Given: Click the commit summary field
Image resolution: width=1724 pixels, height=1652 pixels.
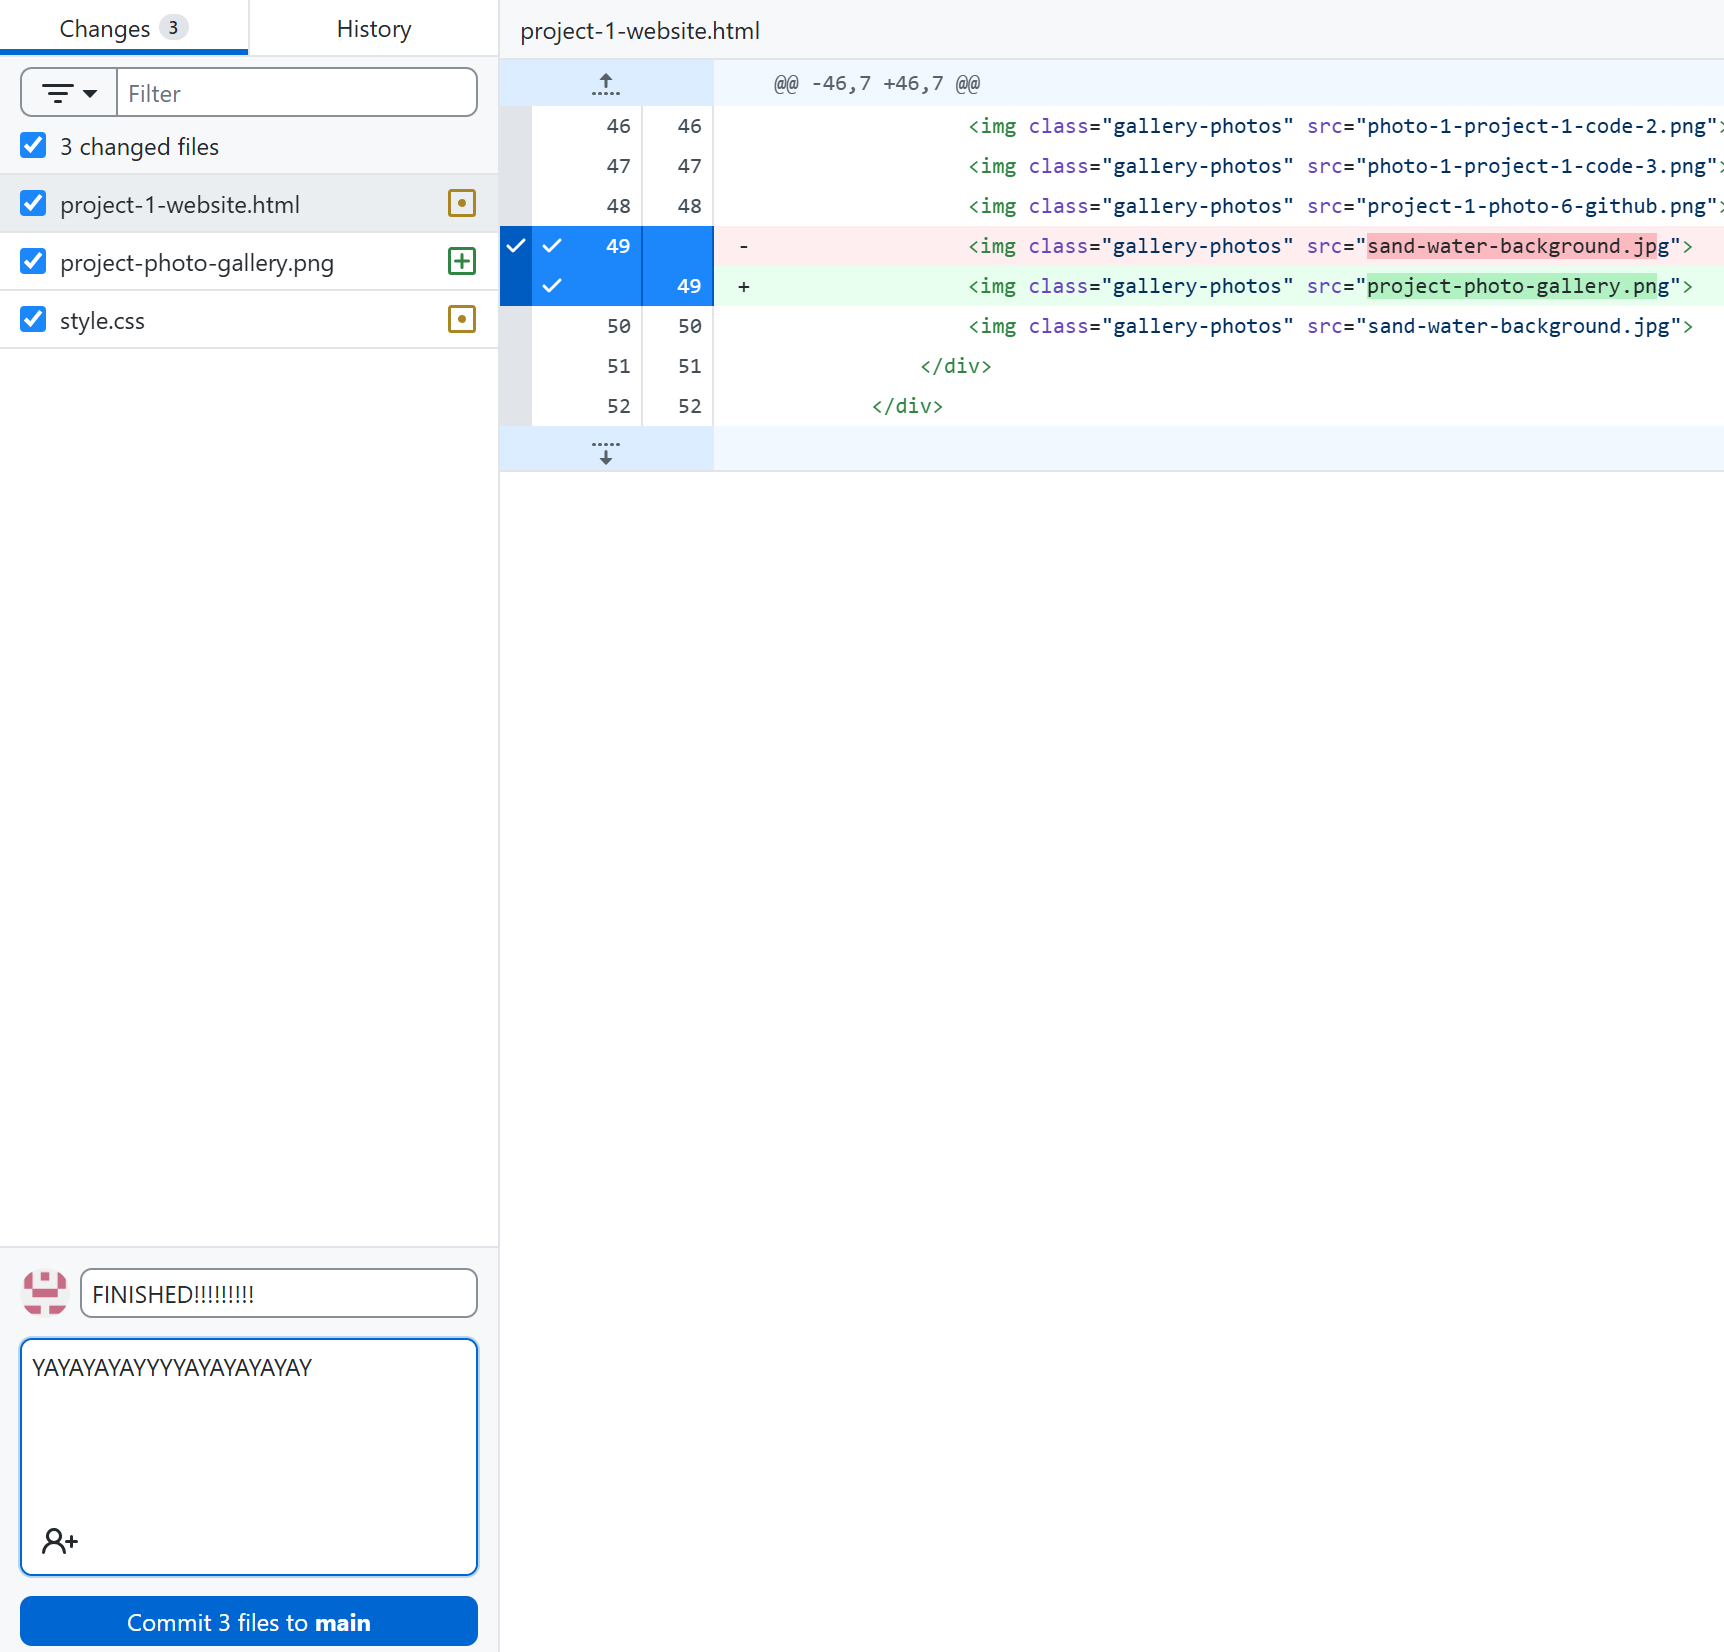Looking at the screenshot, I should point(278,1294).
